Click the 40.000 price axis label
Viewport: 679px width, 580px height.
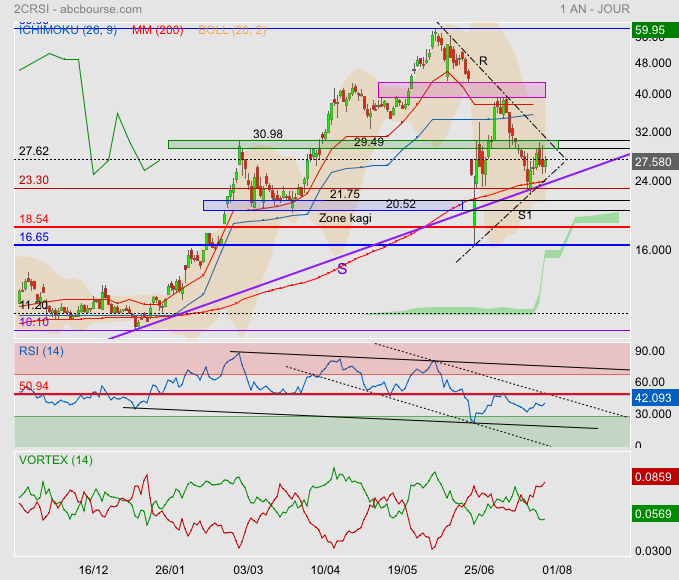(x=653, y=94)
